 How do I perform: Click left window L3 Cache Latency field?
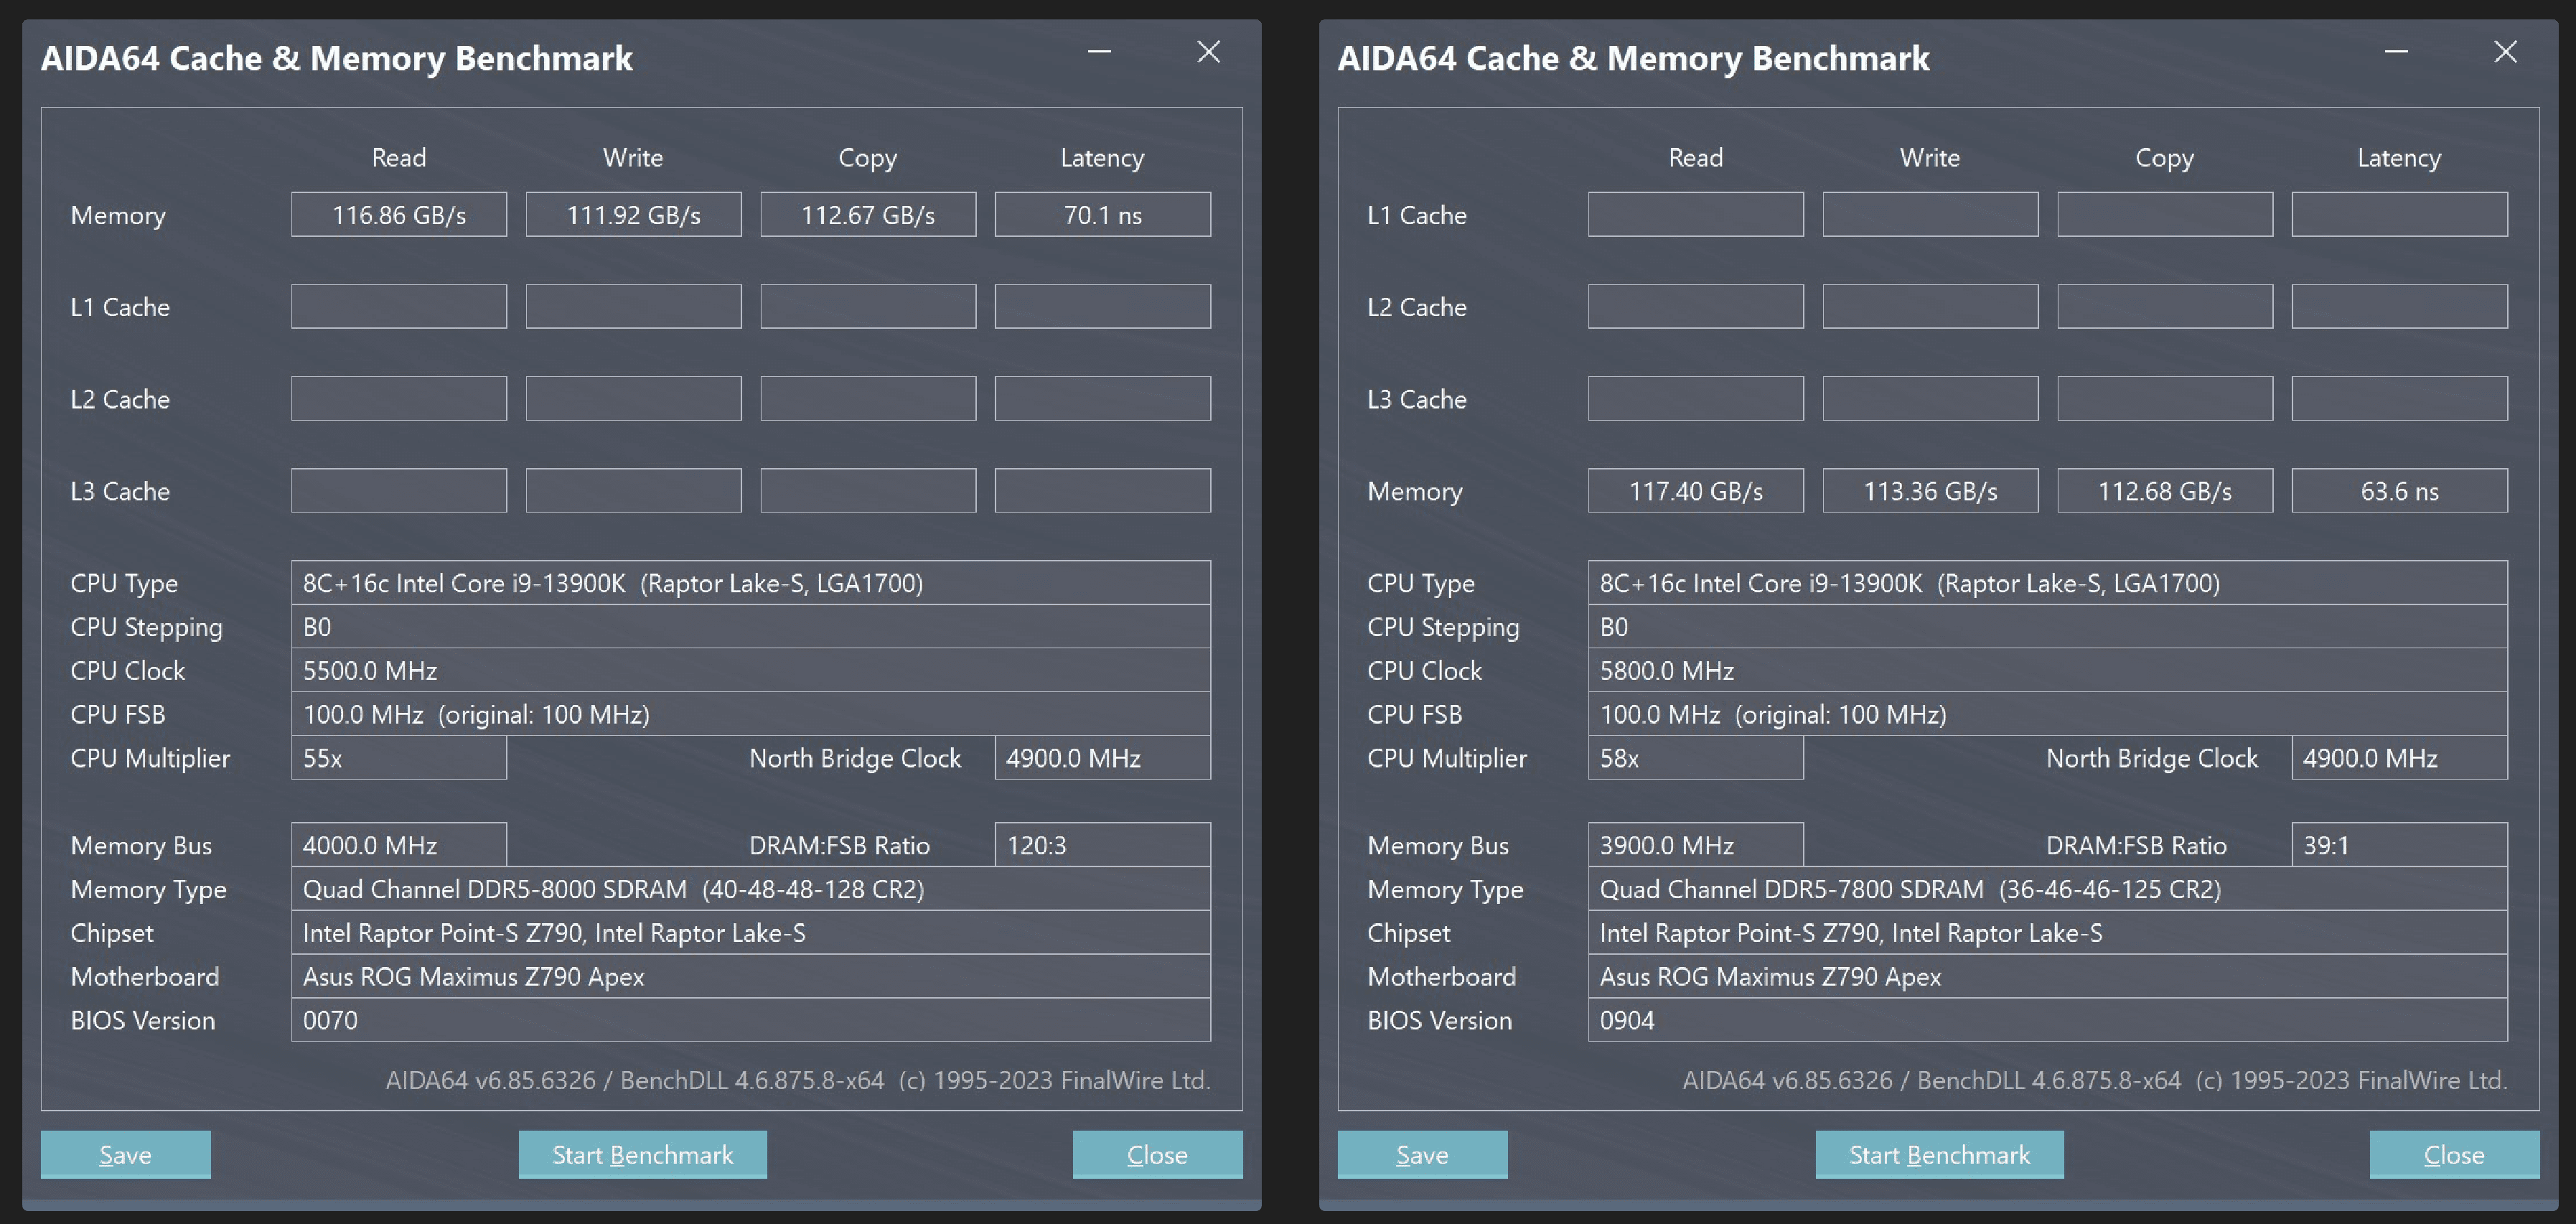tap(1103, 490)
